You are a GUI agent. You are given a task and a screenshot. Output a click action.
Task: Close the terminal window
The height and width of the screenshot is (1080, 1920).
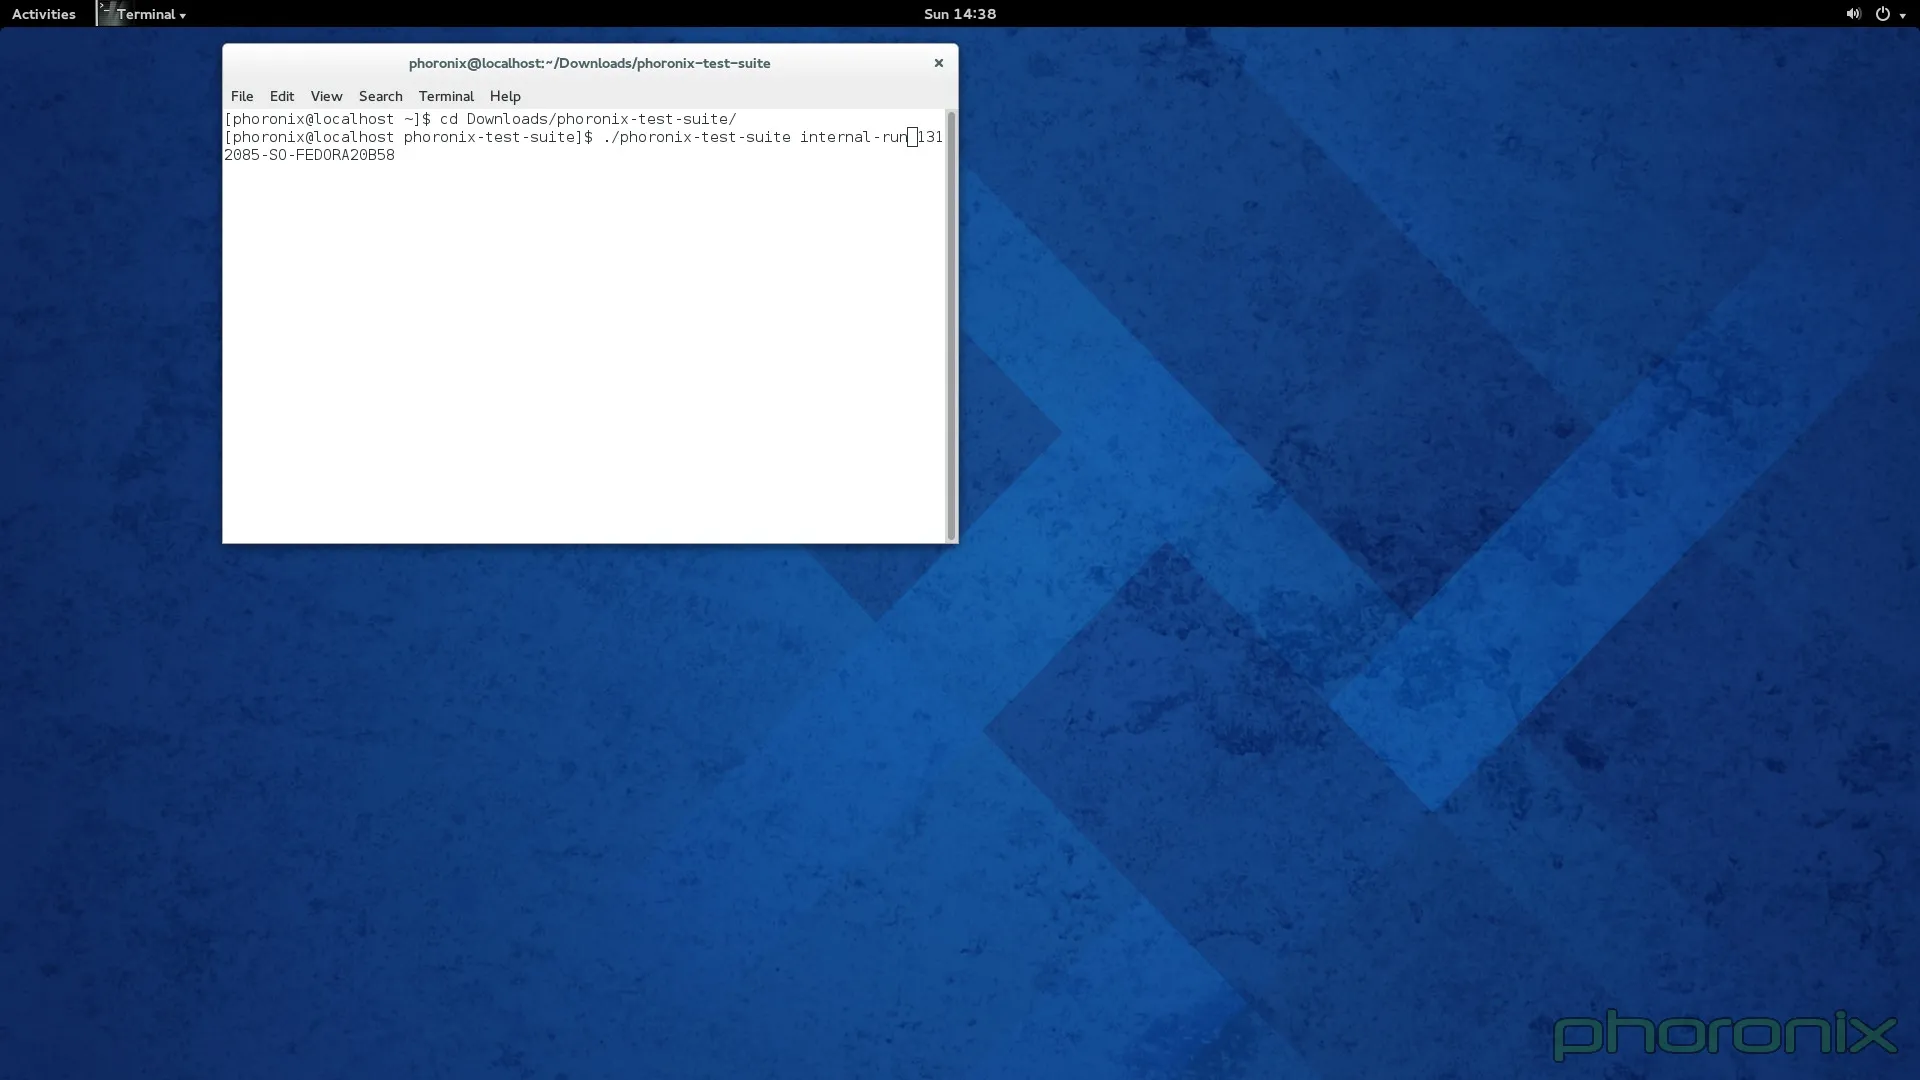[938, 63]
